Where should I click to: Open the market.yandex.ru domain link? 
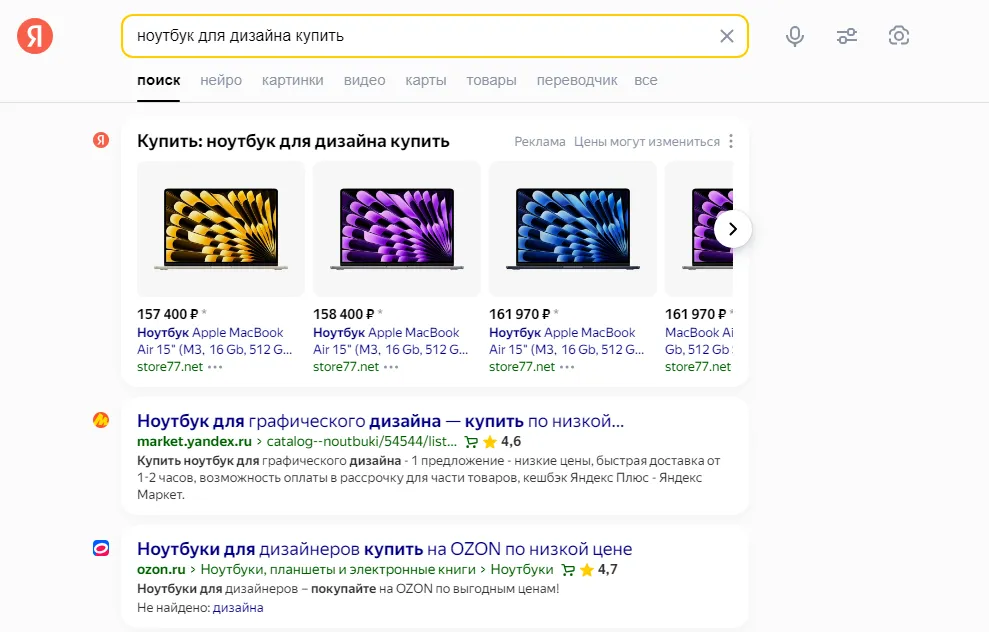point(194,442)
